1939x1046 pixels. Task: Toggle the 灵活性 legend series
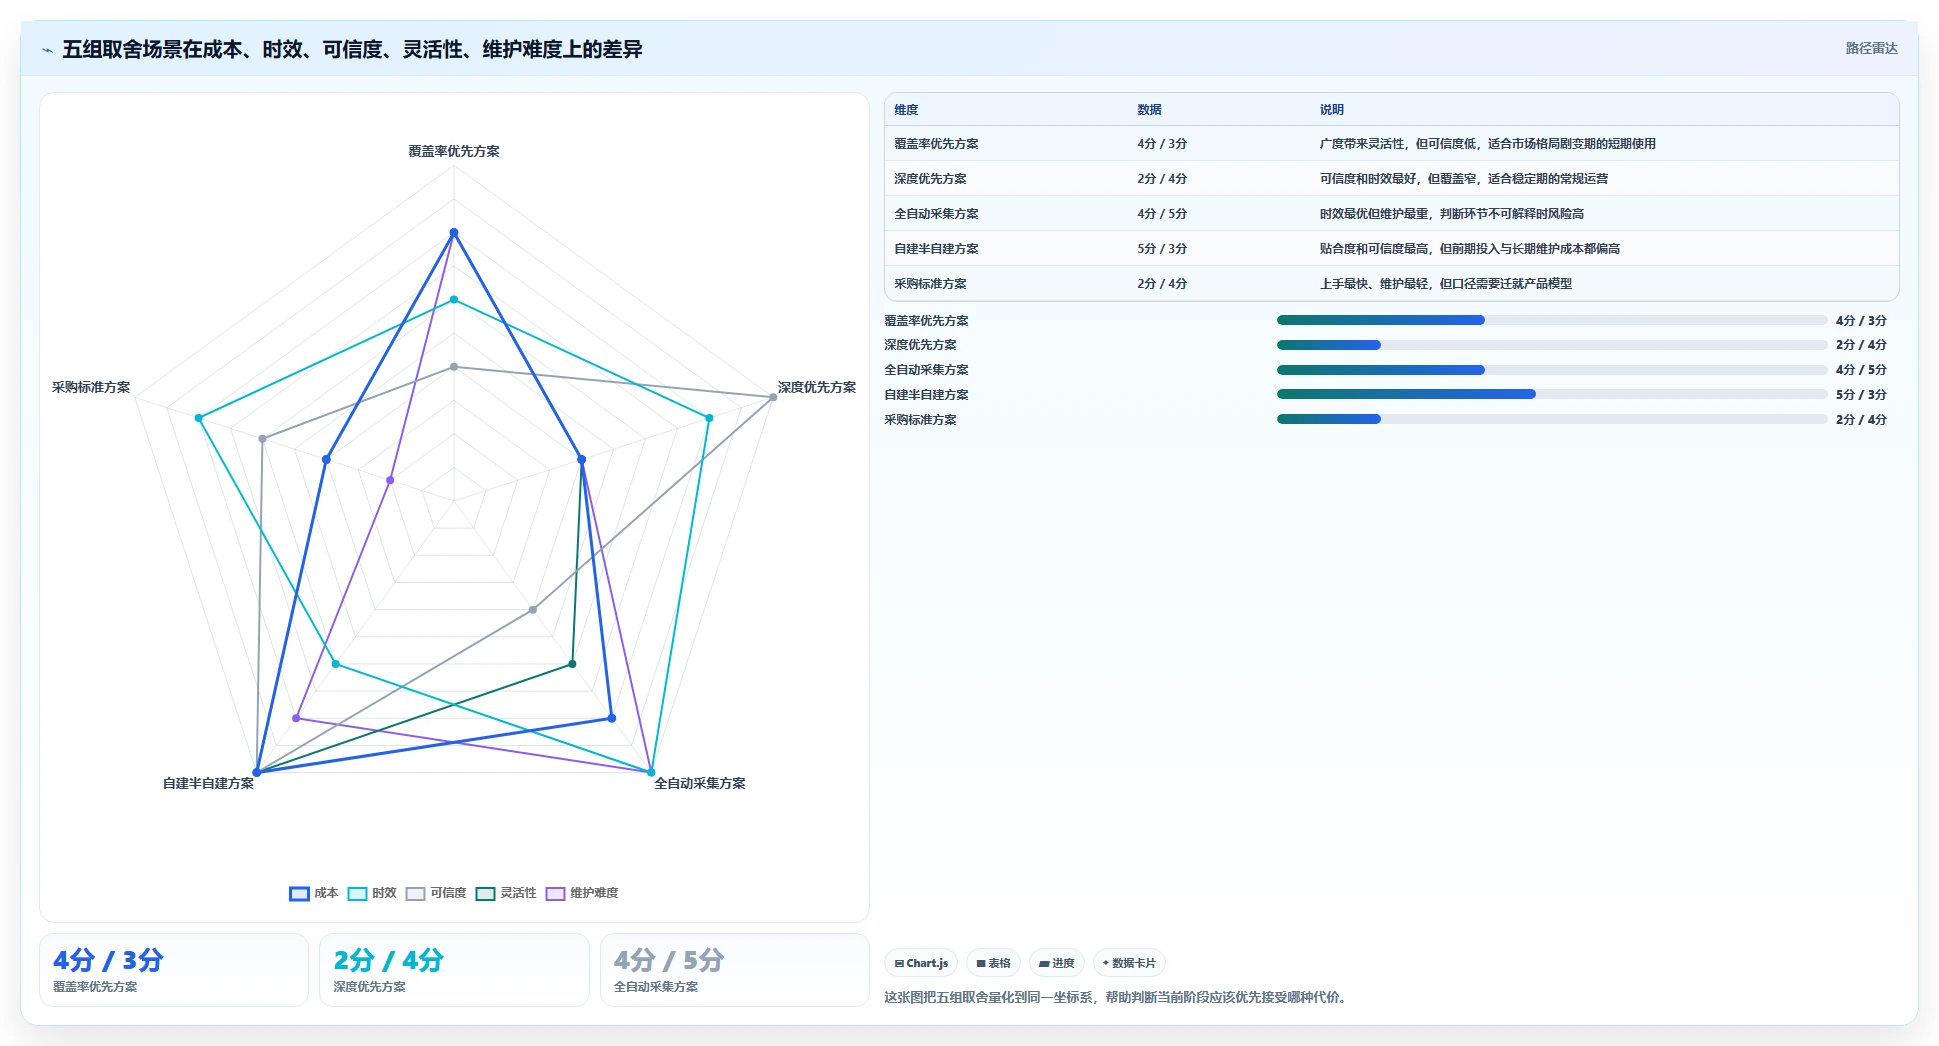click(x=506, y=893)
